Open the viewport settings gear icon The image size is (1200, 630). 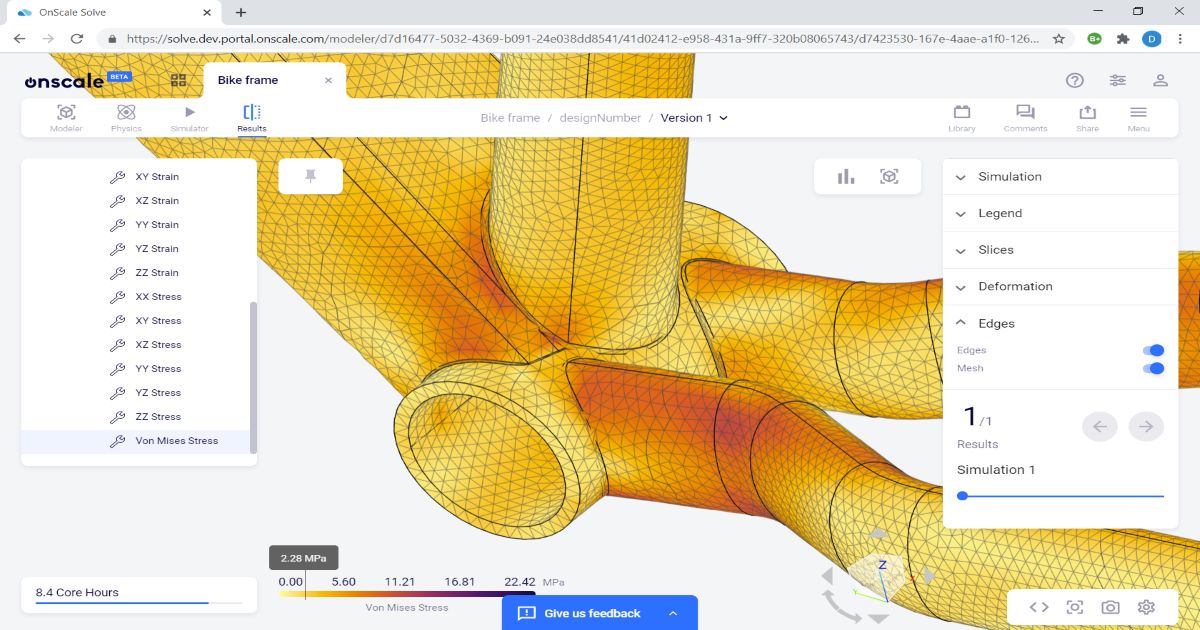point(1146,607)
